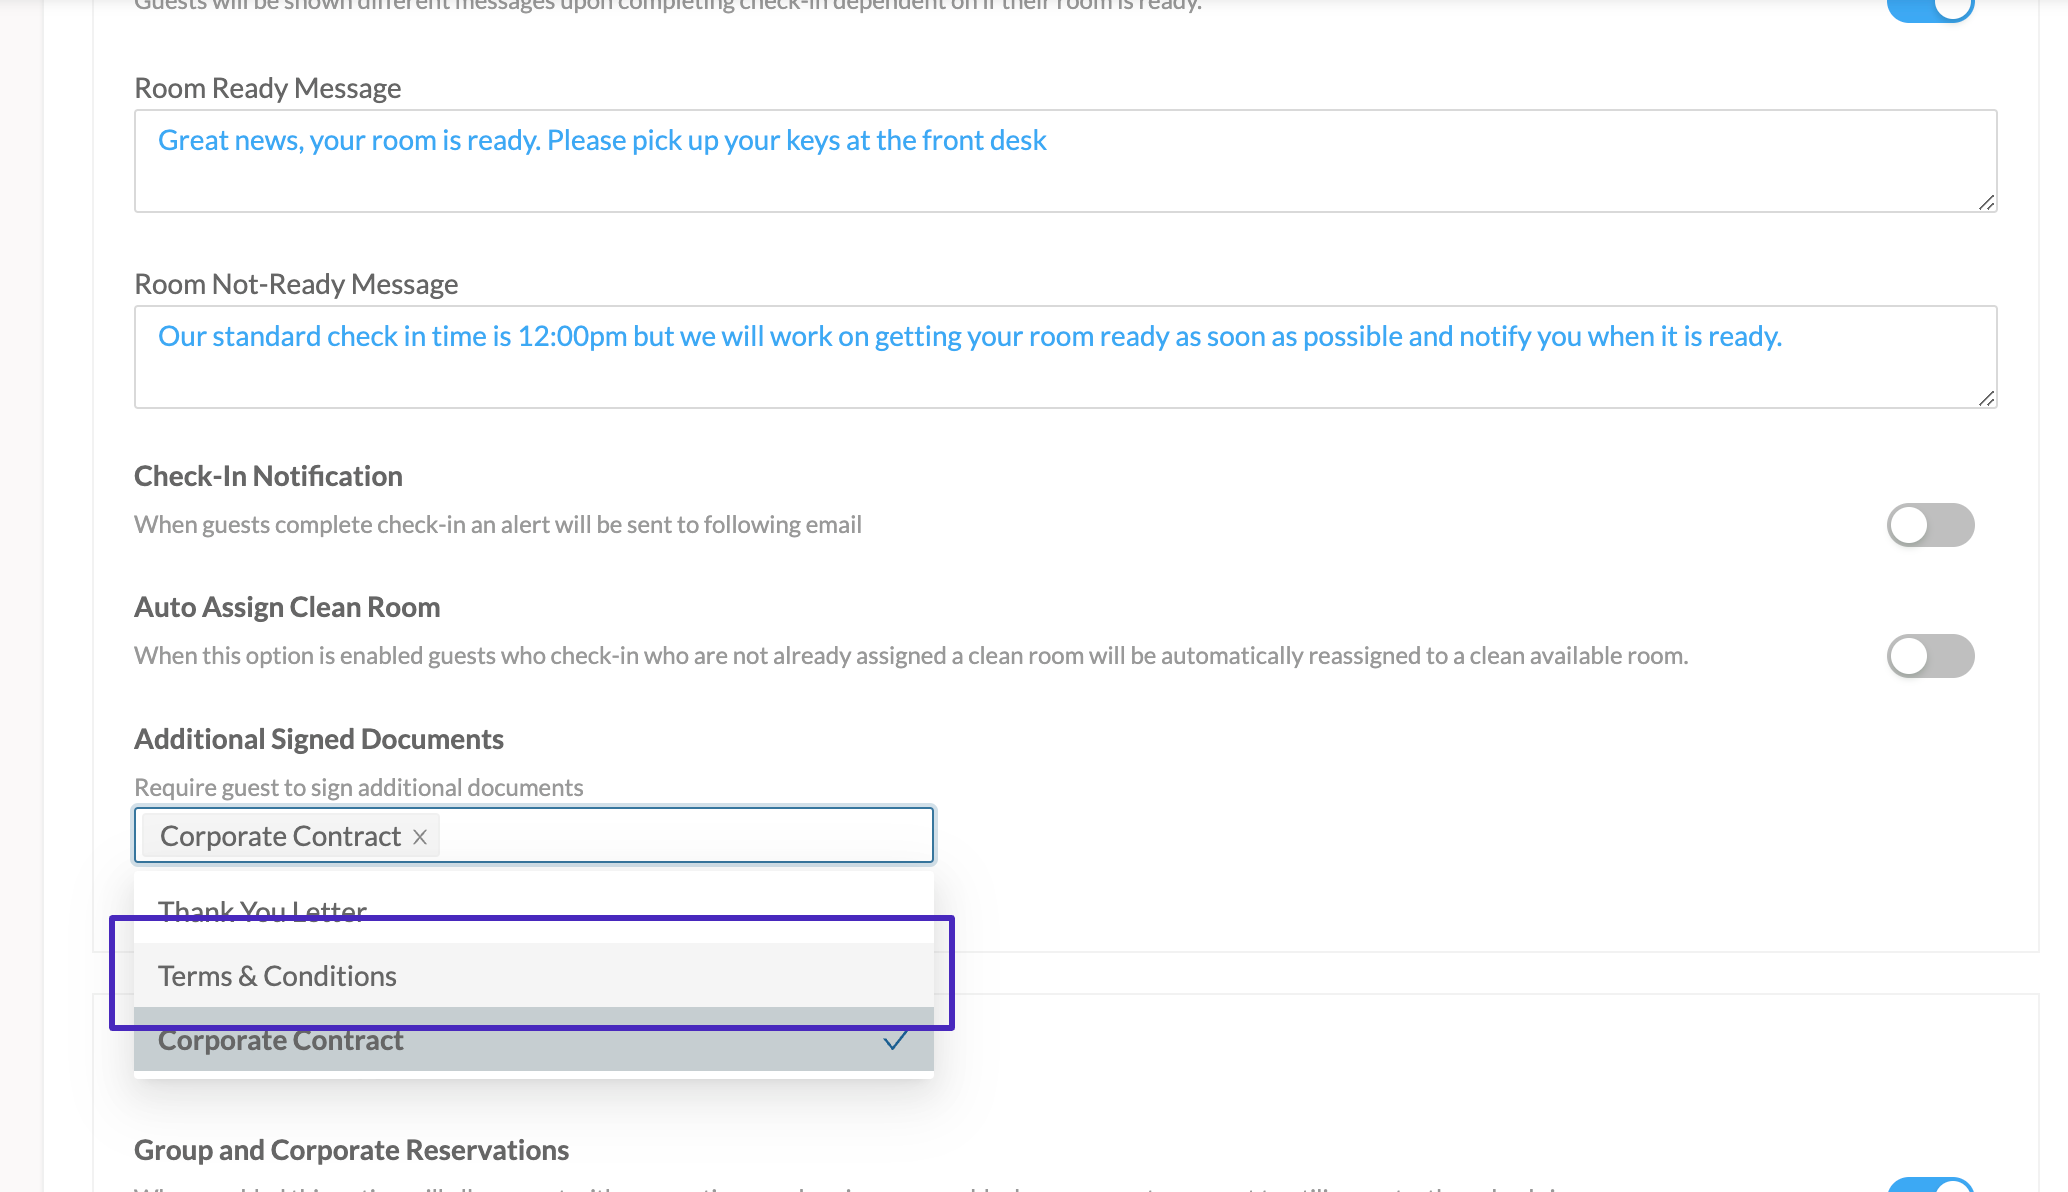The image size is (2068, 1192).
Task: Click inside the additional documents select box
Action: point(680,835)
